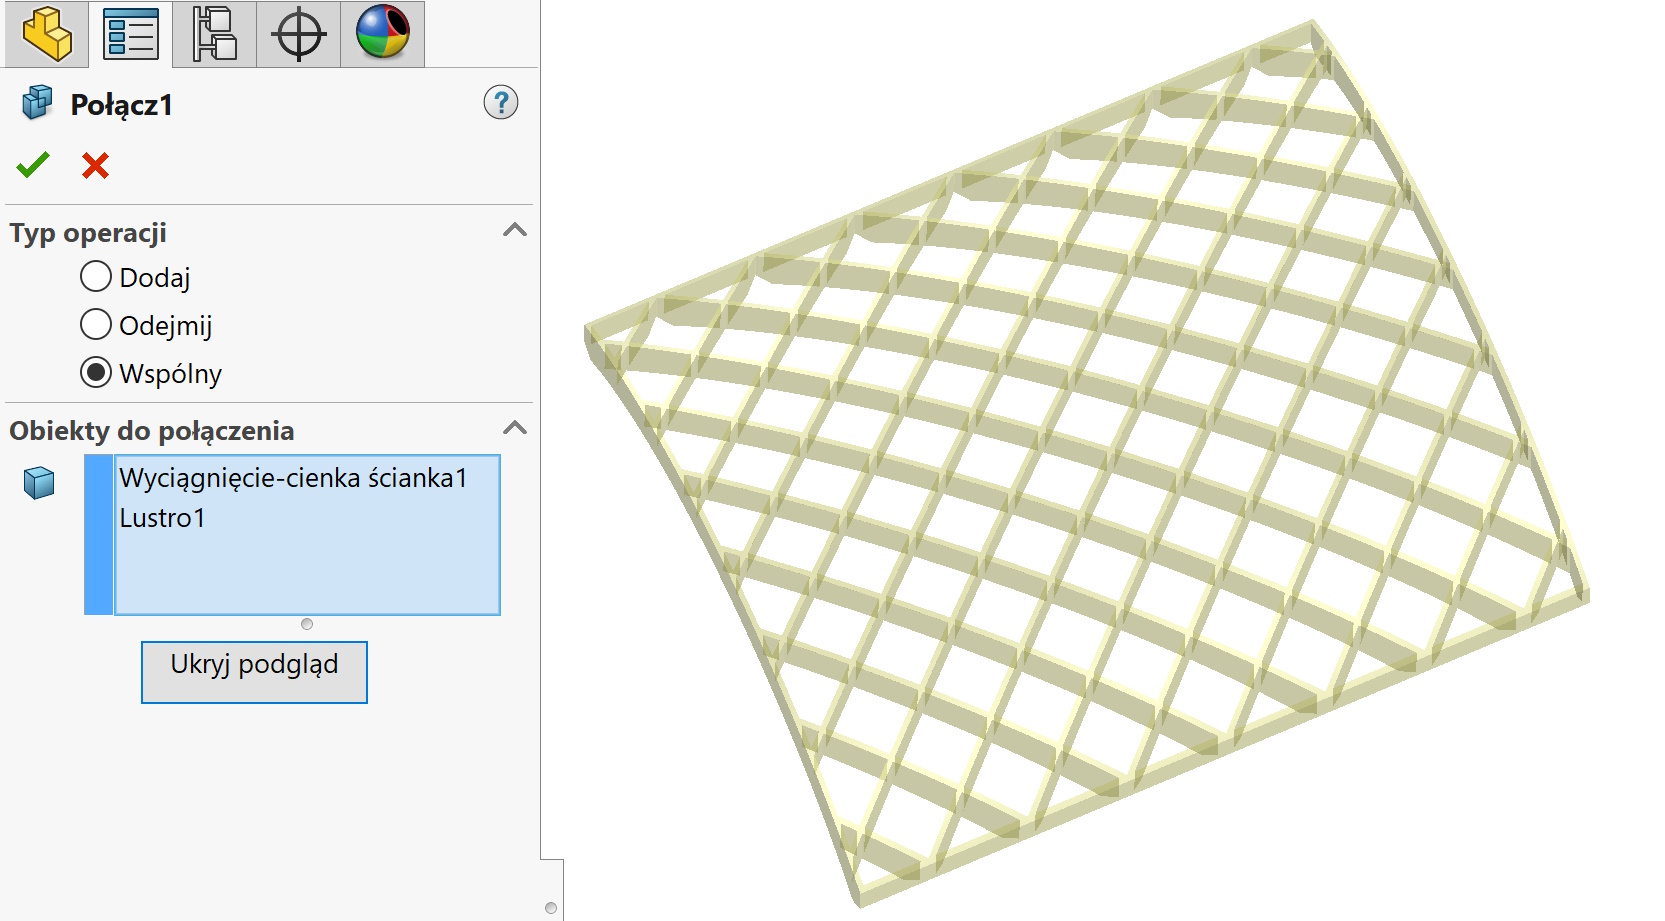Click the Połącz1 combine feature icon
This screenshot has height=921, width=1665.
click(37, 102)
